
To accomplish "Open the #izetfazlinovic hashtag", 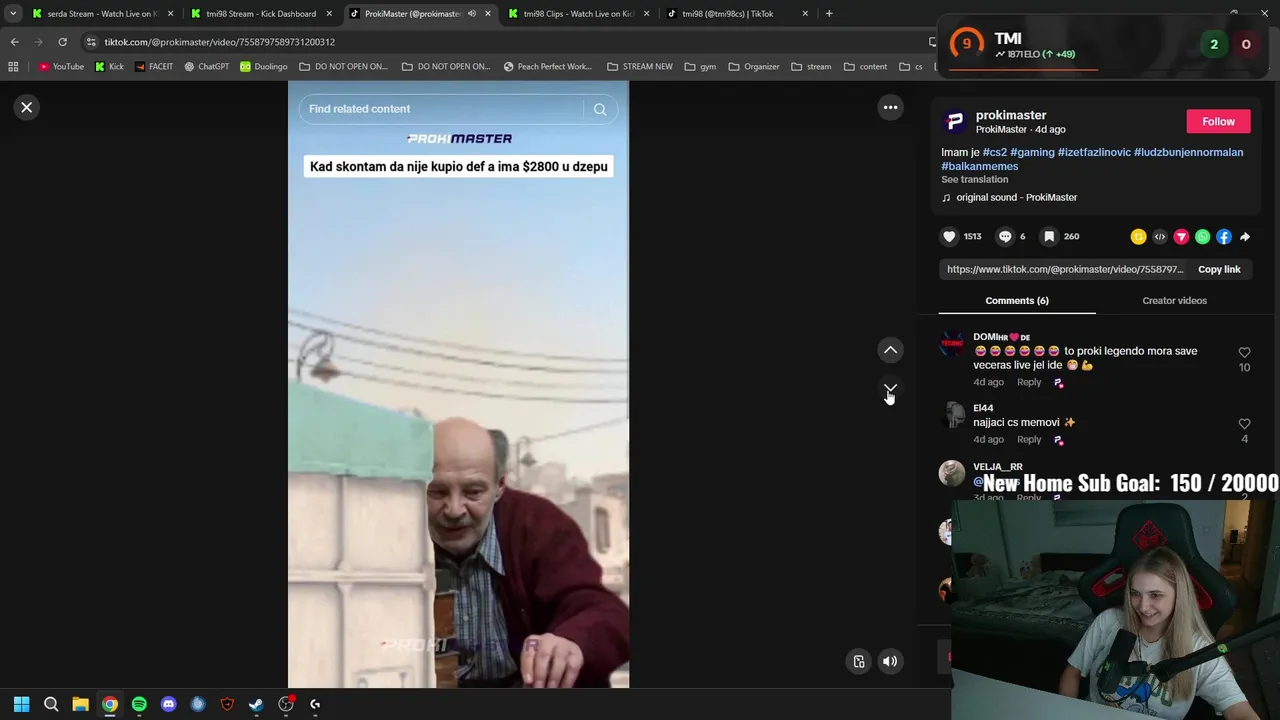I will tap(1094, 152).
